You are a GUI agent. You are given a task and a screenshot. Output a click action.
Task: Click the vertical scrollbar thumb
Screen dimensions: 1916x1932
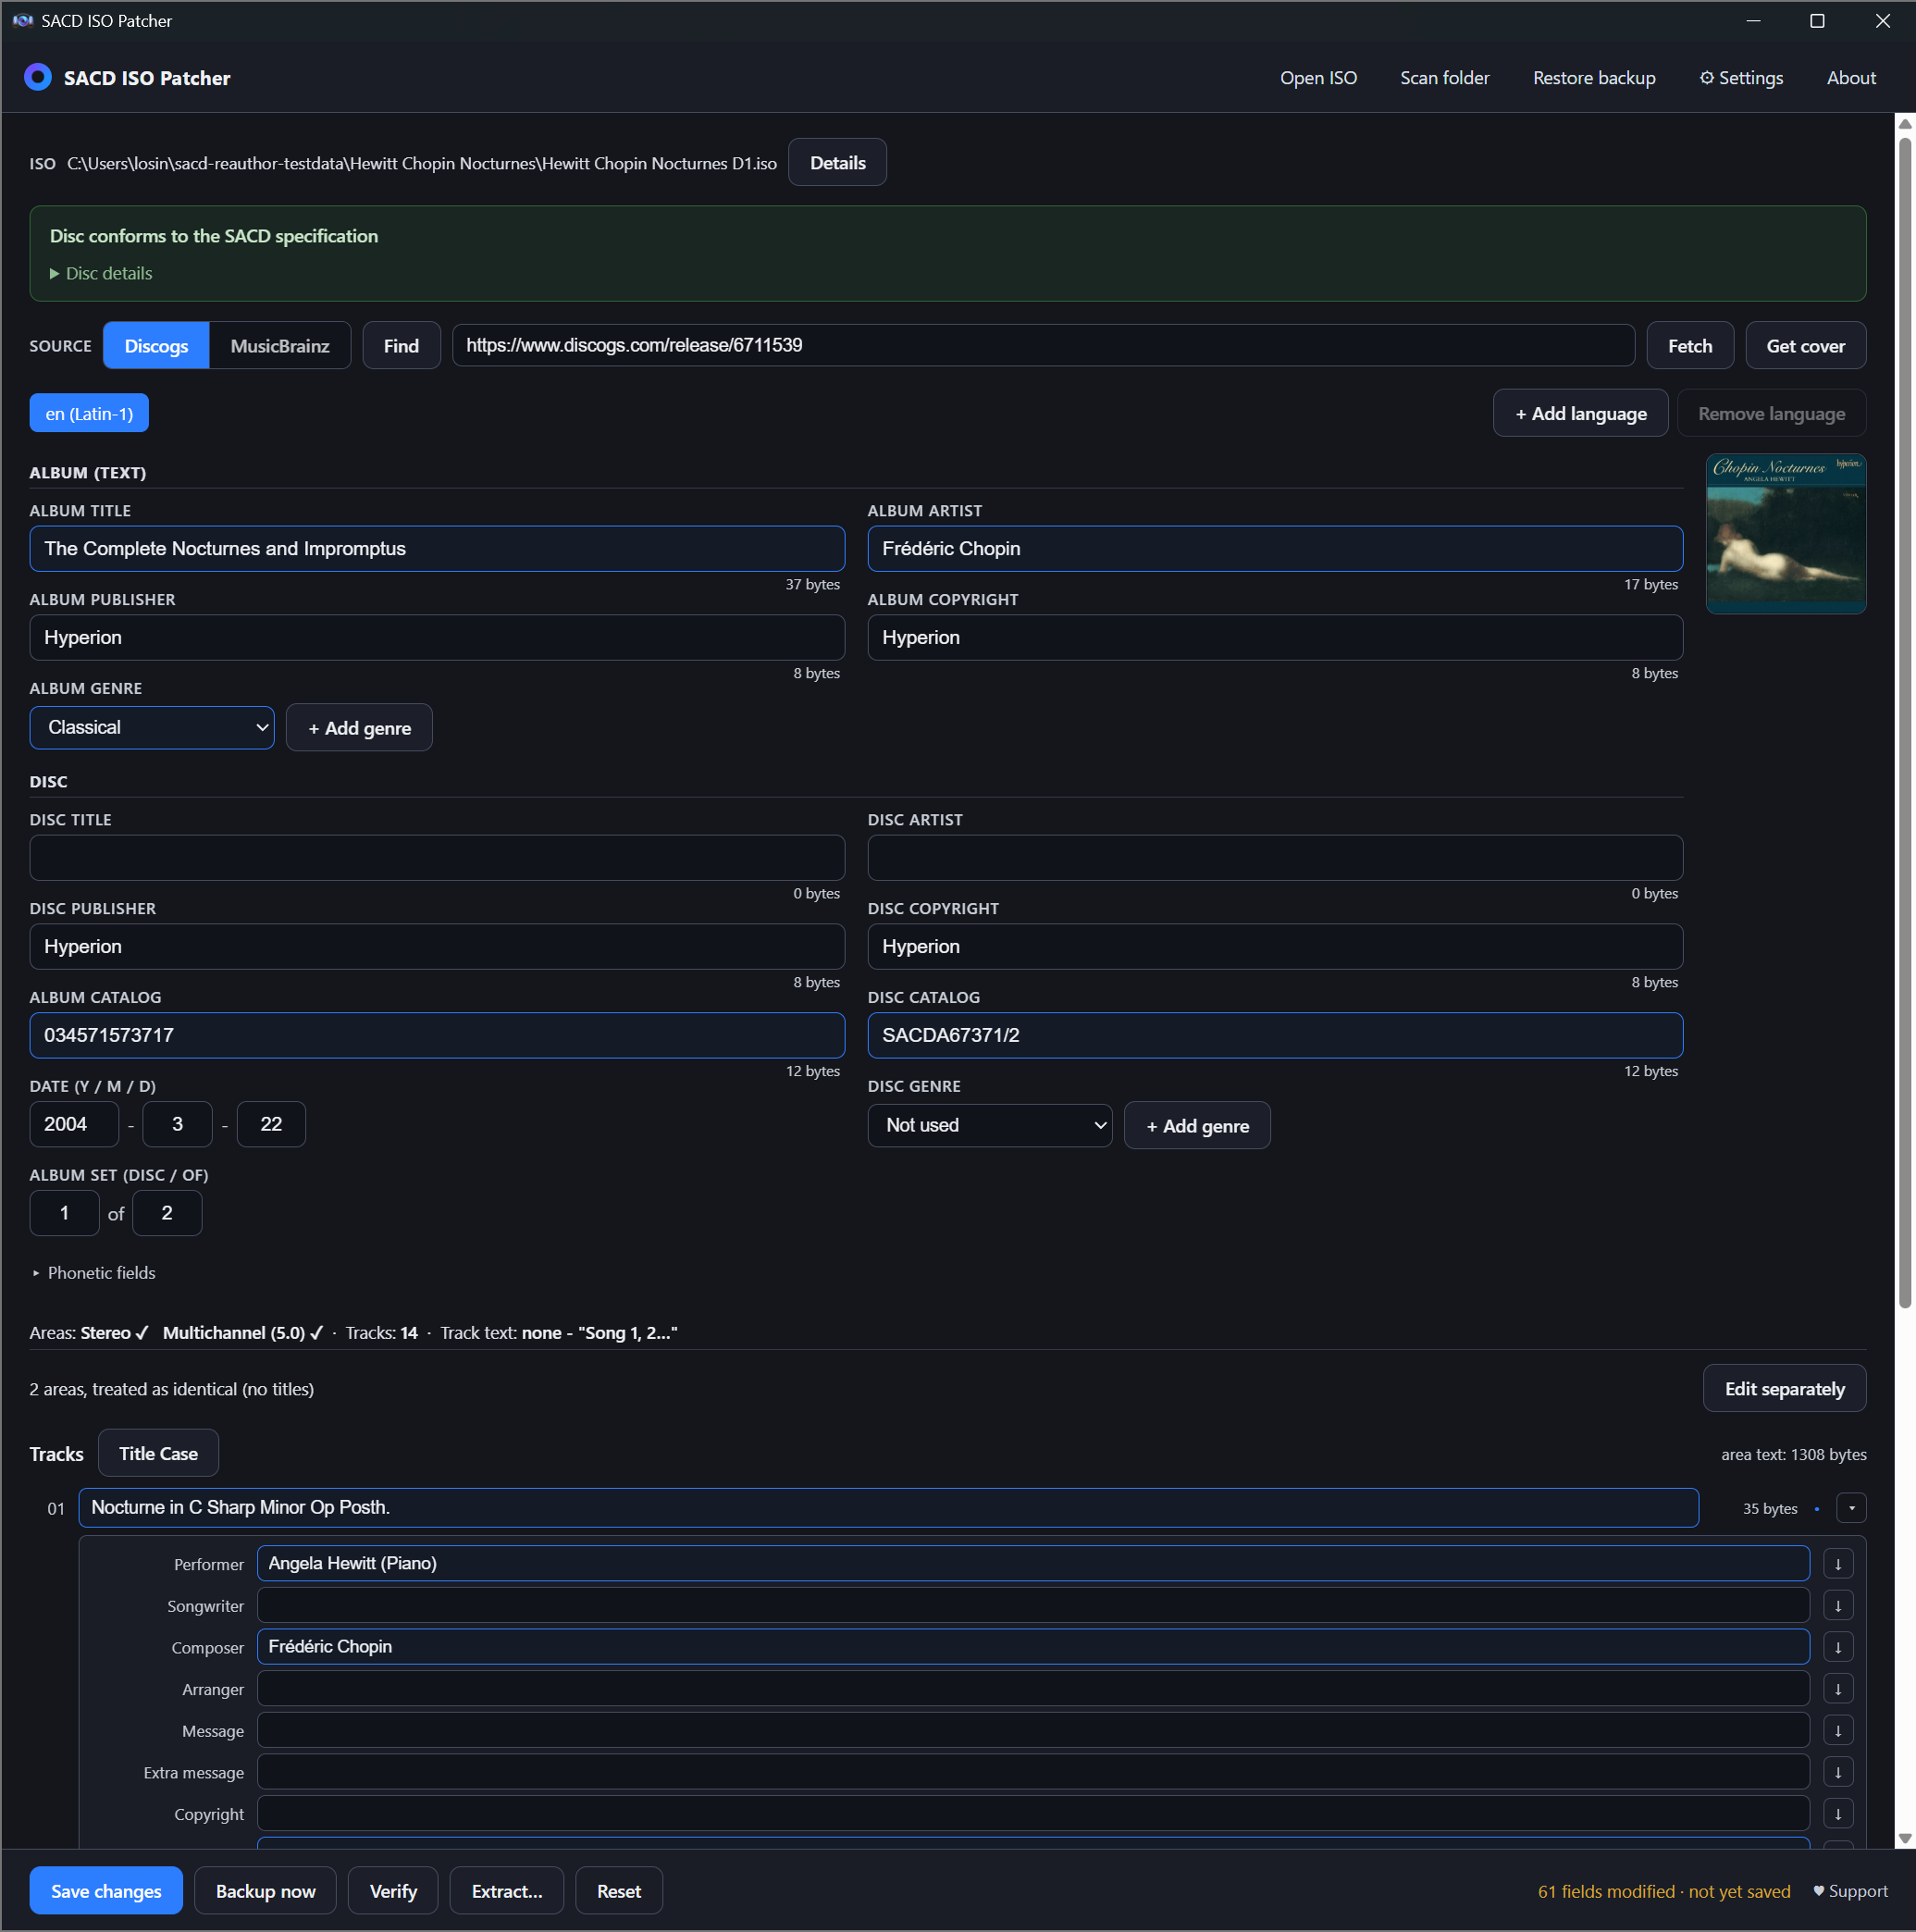tap(1905, 722)
